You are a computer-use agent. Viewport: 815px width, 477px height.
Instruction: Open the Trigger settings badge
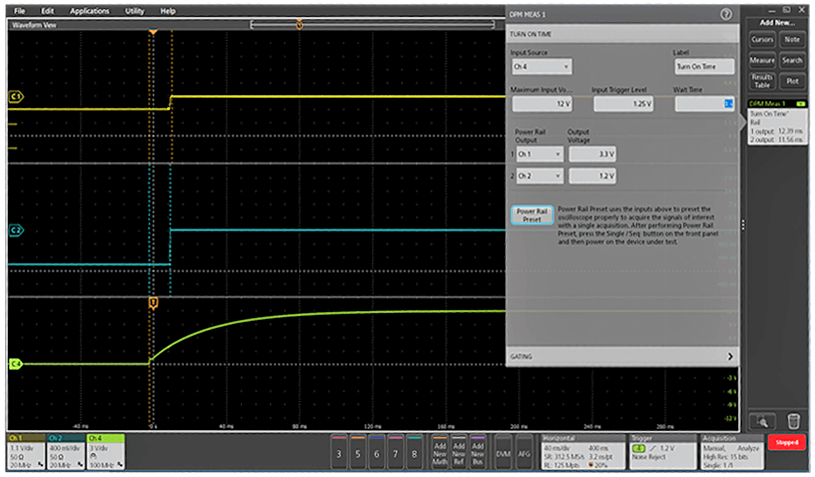pyautogui.click(x=662, y=452)
